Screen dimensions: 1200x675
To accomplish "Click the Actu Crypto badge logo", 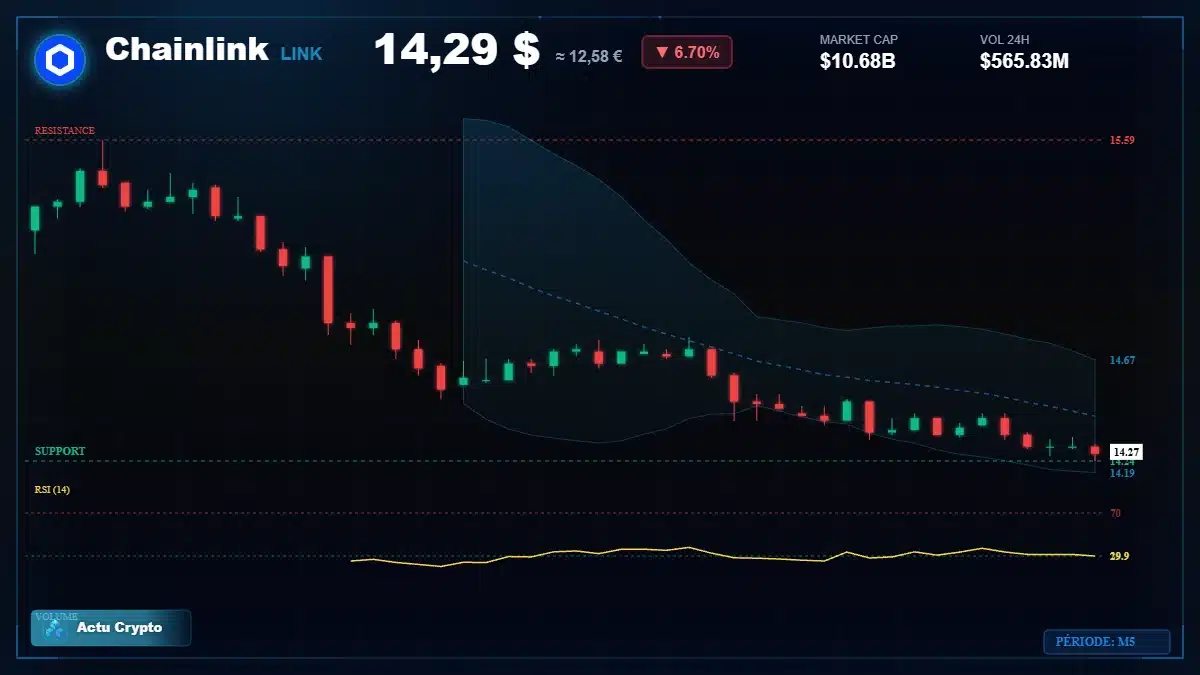I will tap(55, 628).
